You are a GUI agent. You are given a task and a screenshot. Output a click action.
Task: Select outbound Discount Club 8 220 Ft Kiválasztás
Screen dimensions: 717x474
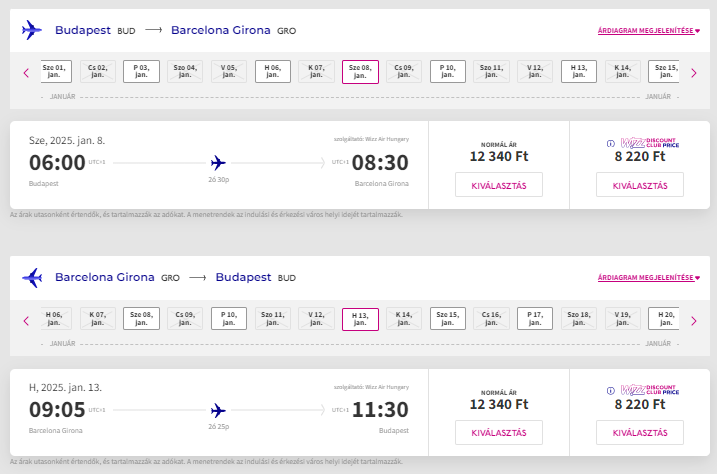click(x=639, y=185)
